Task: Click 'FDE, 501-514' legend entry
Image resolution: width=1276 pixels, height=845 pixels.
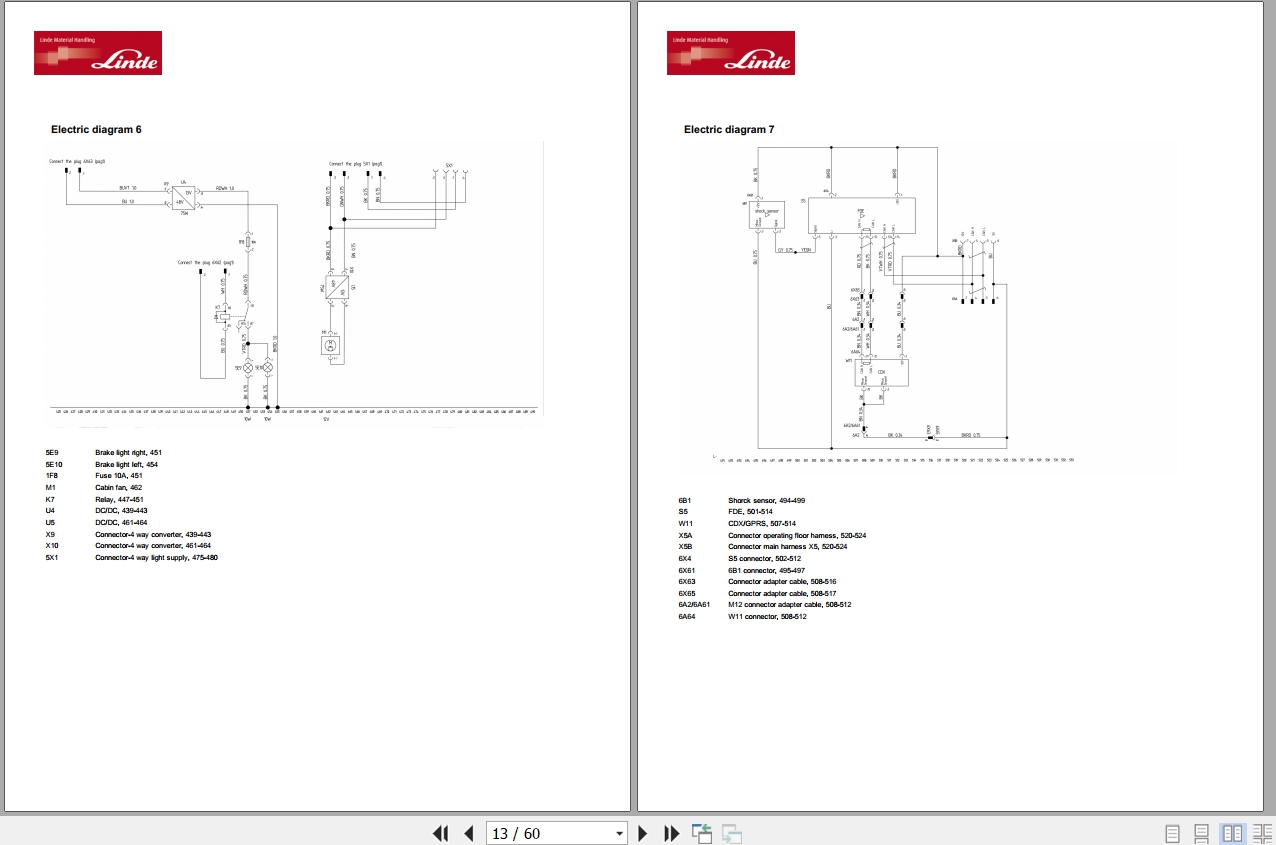Action: point(751,511)
